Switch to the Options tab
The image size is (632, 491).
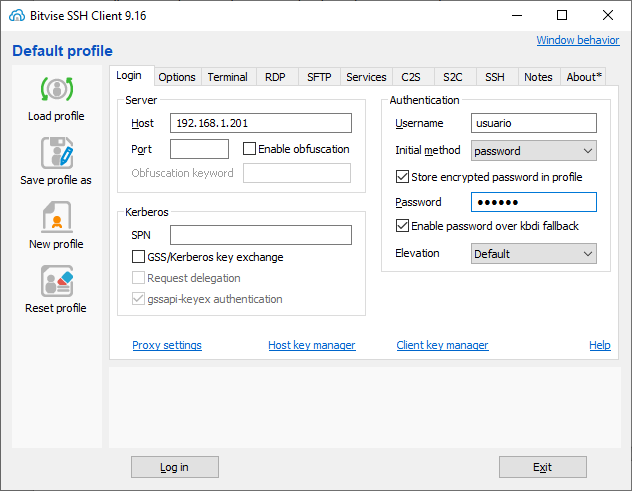pyautogui.click(x=177, y=77)
